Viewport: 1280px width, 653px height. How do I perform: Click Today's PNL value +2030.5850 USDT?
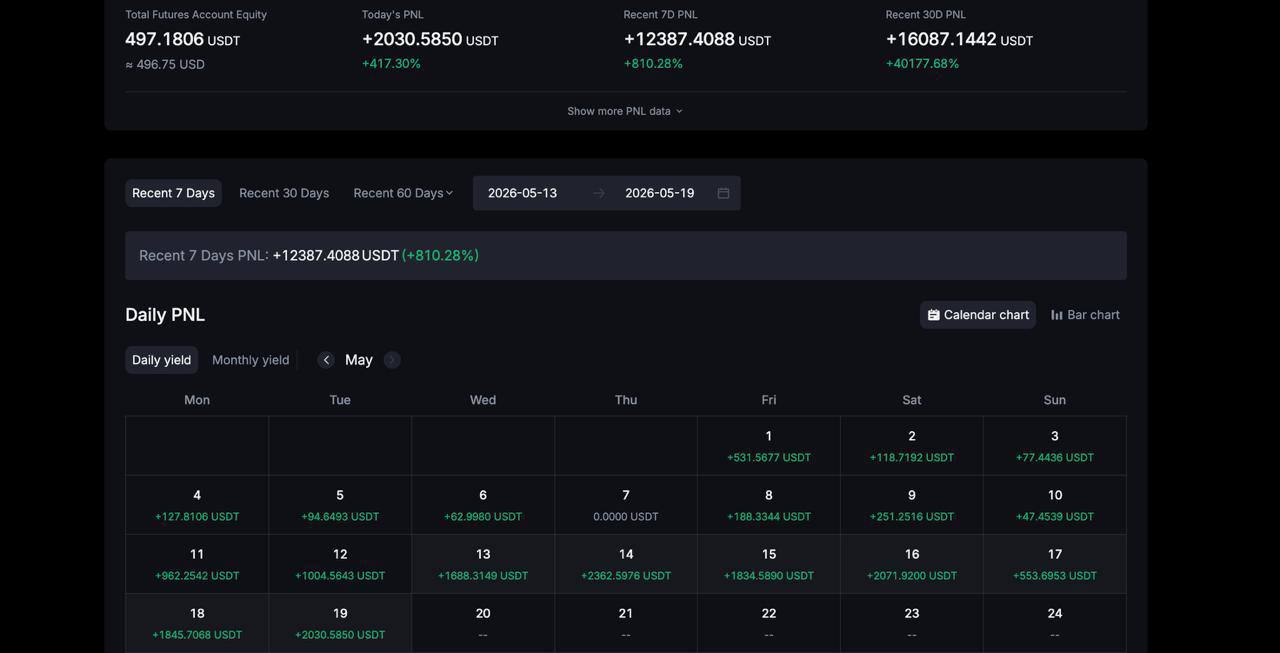[x=430, y=39]
